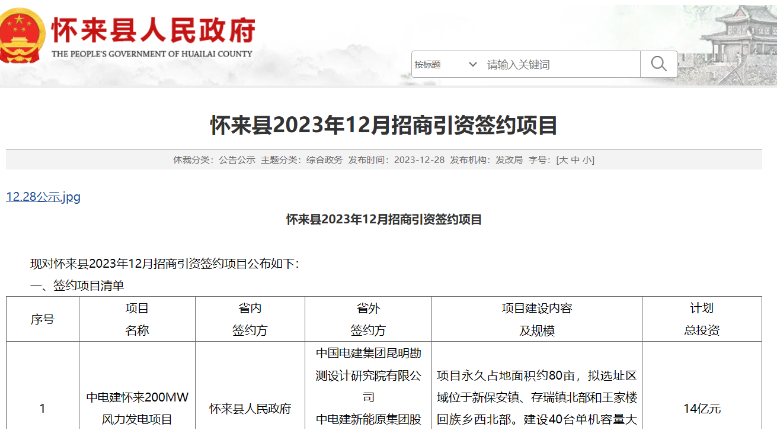The image size is (777, 429).
Task: Select the 项目名称 table column header
Action: 137,319
